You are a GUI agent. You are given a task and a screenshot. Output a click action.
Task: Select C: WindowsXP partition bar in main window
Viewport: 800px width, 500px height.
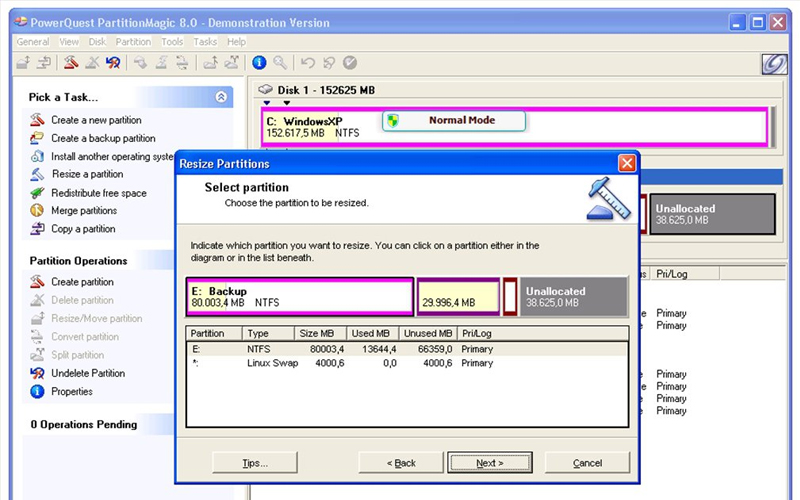pos(514,127)
